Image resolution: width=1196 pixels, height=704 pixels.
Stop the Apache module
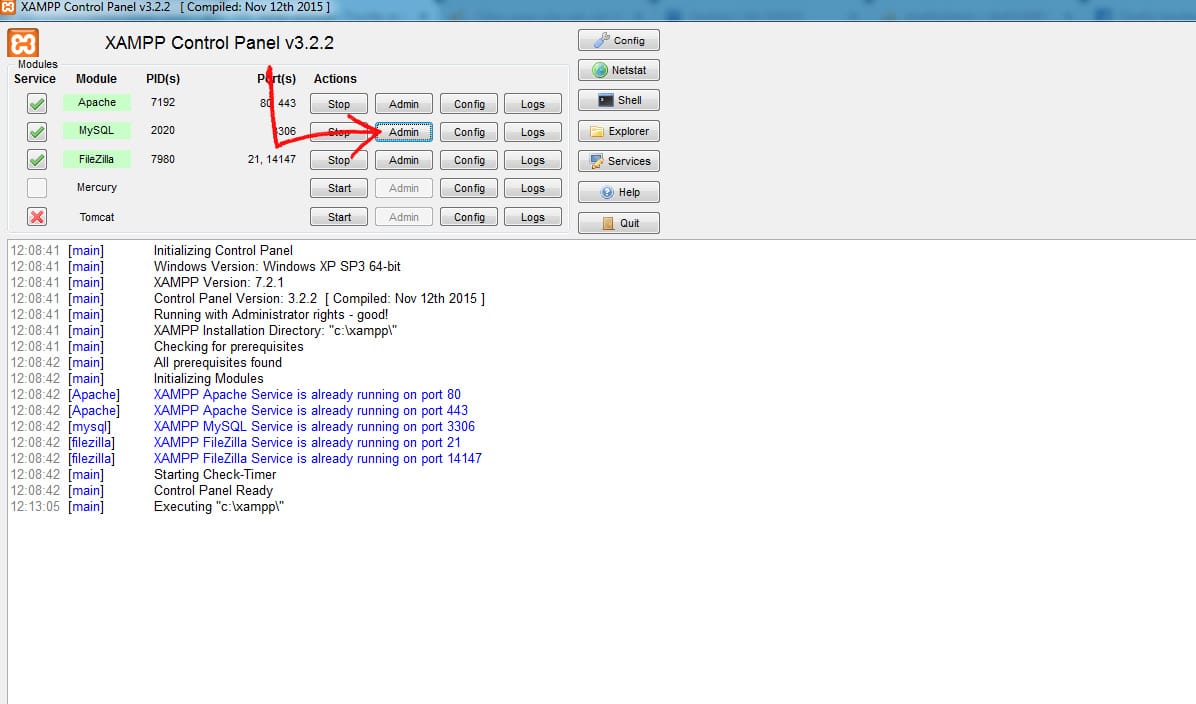339,104
